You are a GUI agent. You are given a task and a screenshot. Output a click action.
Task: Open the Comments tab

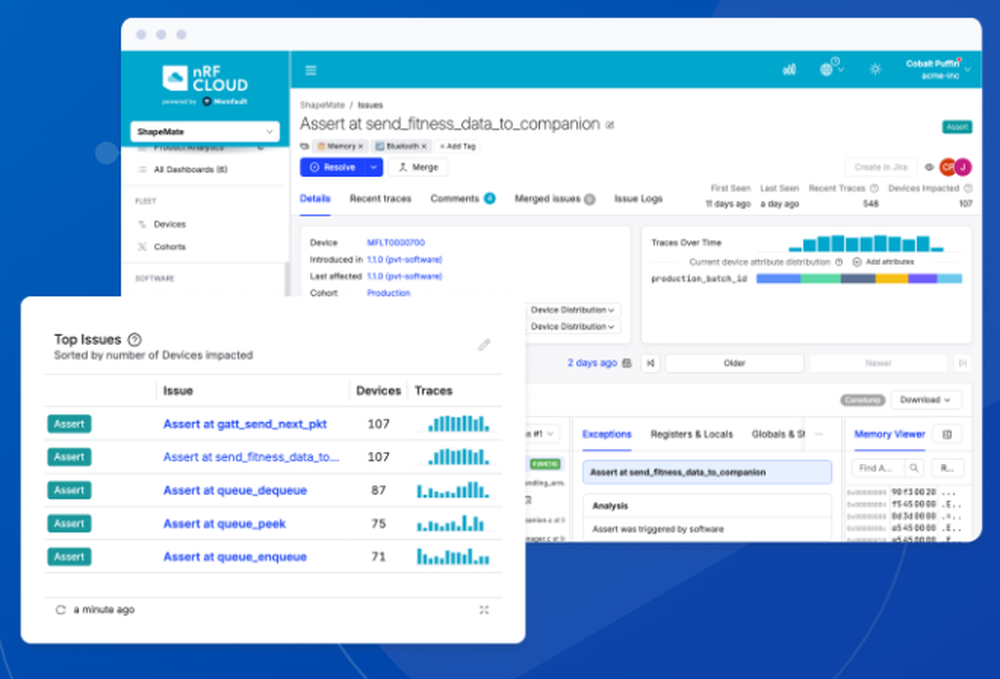point(457,198)
